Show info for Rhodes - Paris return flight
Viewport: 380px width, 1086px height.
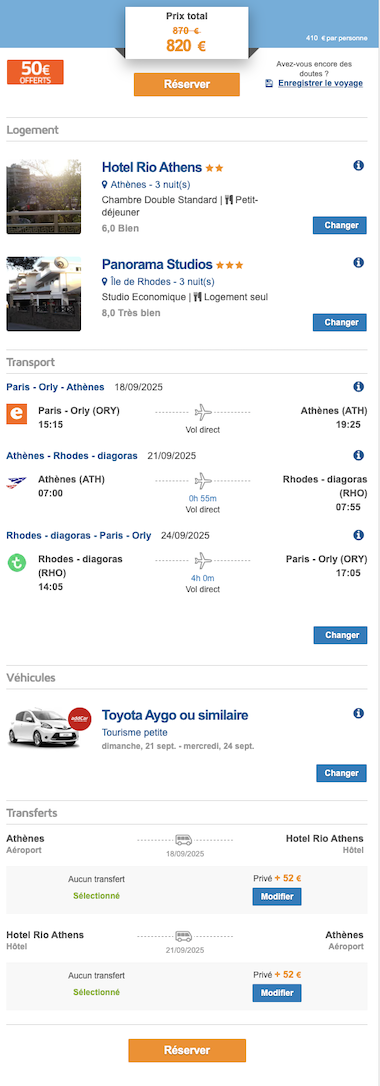[359, 535]
